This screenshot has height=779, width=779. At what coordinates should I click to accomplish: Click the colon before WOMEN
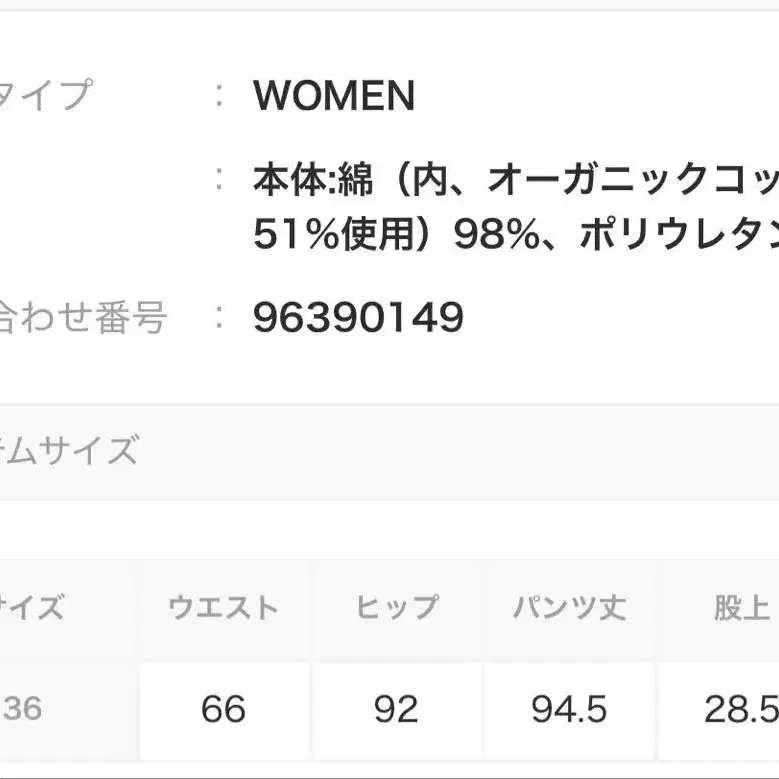pos(218,96)
